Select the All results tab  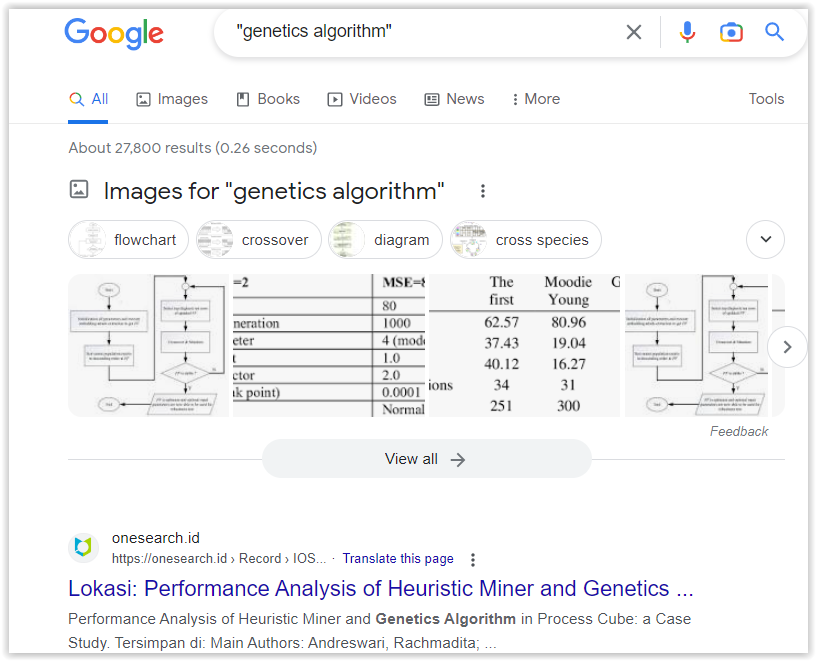click(x=88, y=99)
